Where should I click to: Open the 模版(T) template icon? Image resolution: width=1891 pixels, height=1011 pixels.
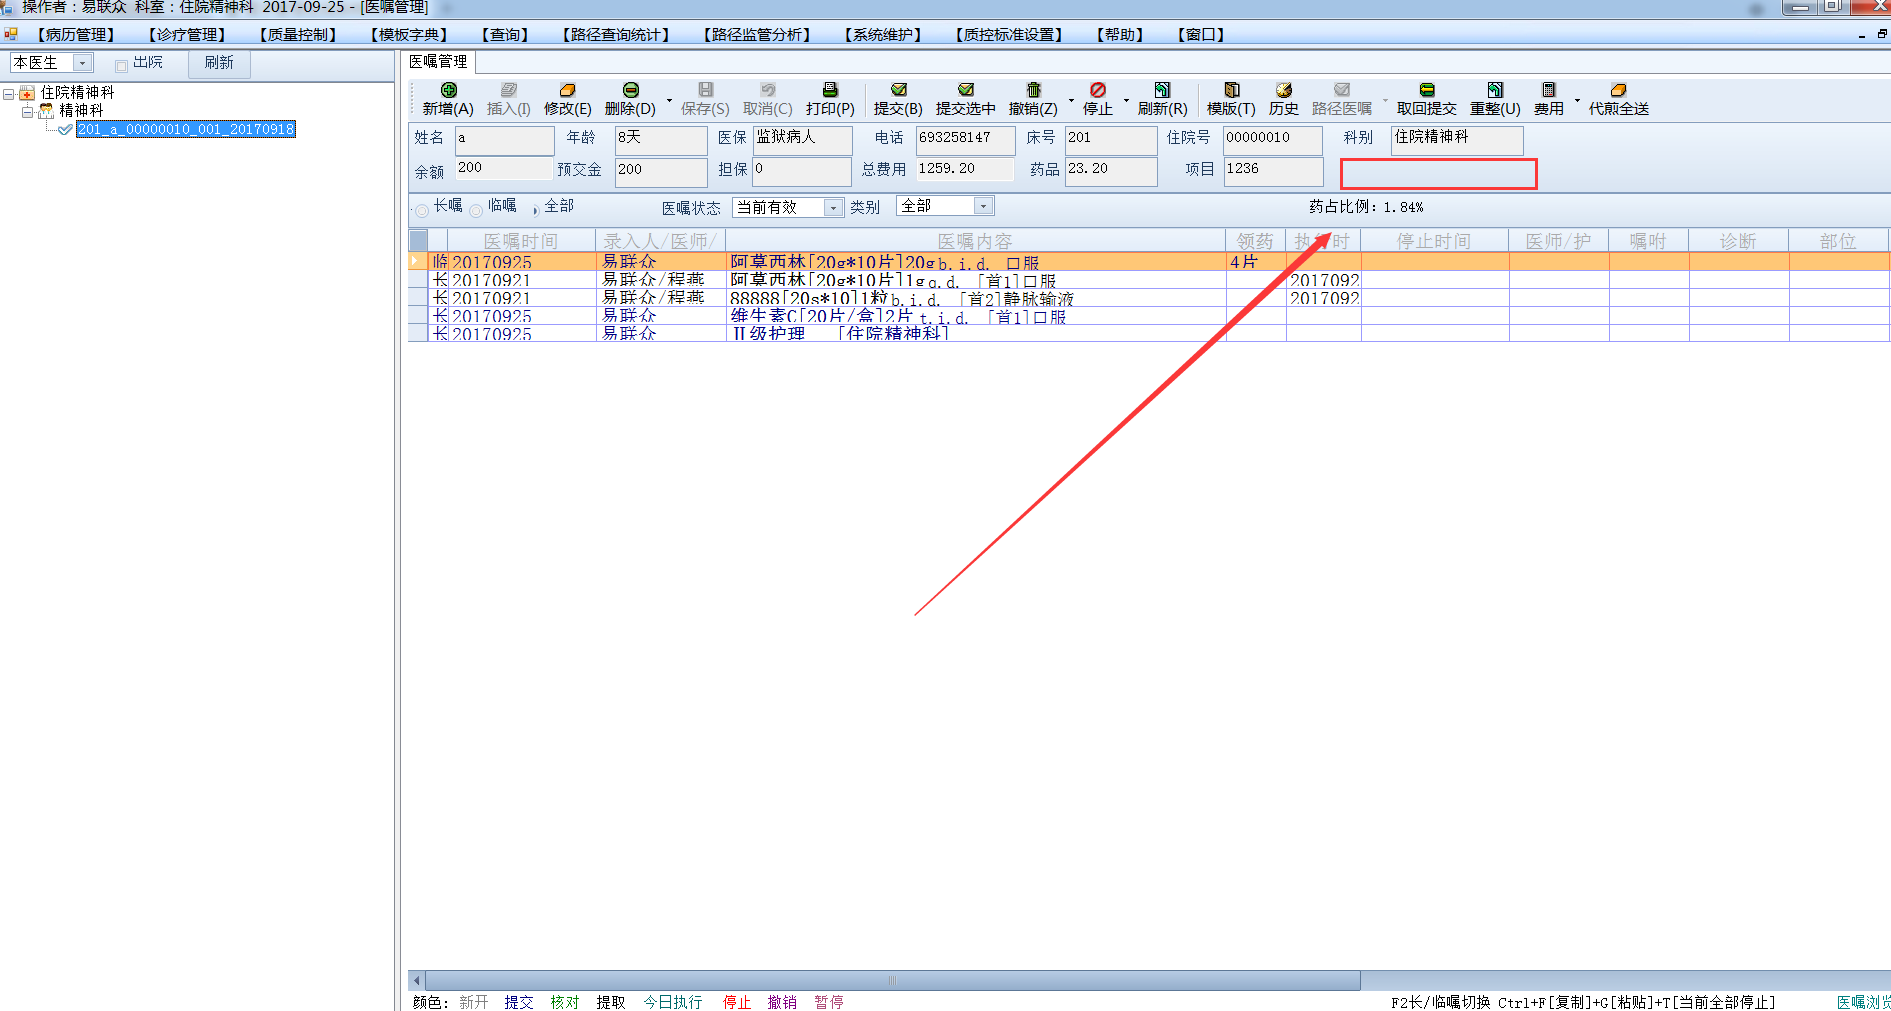coord(1231,90)
